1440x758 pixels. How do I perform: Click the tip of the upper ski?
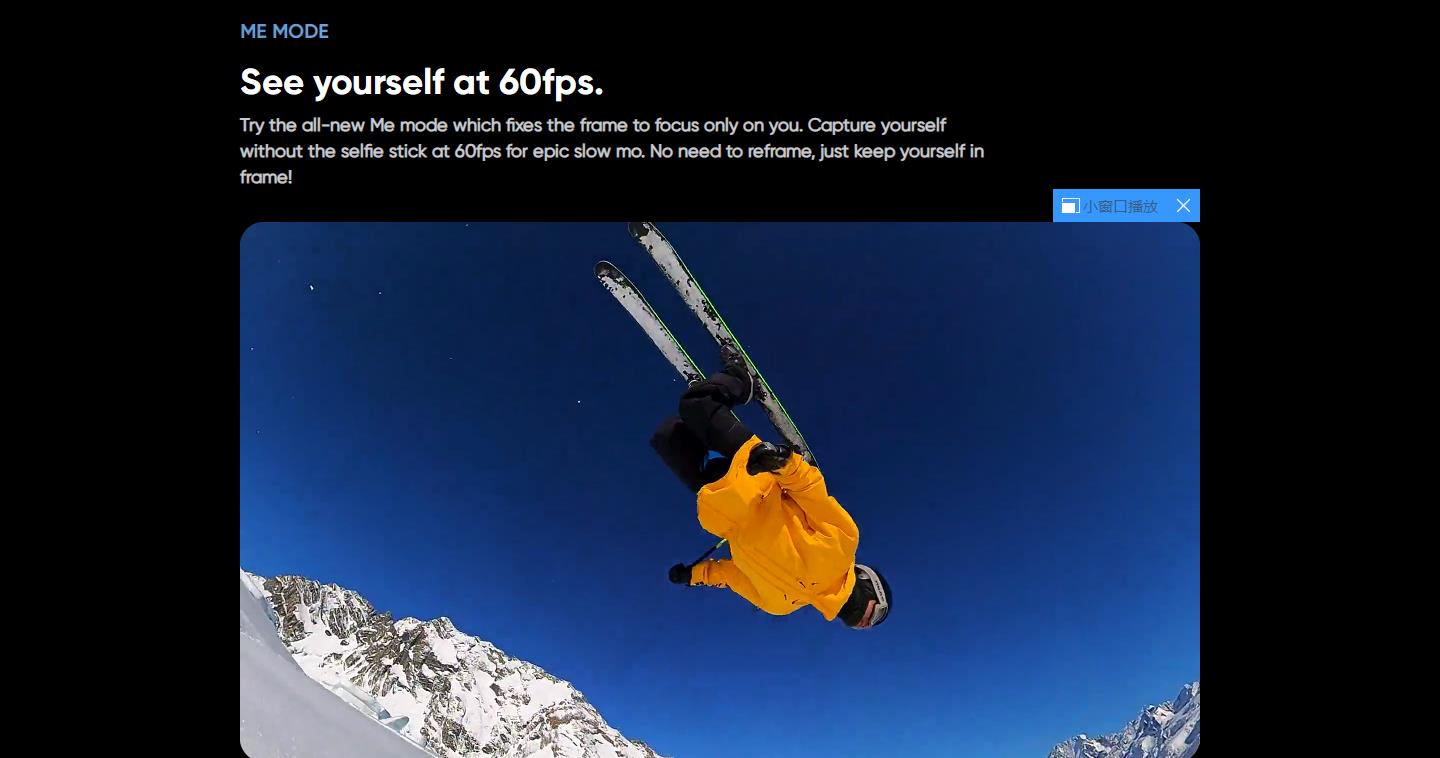(640, 231)
